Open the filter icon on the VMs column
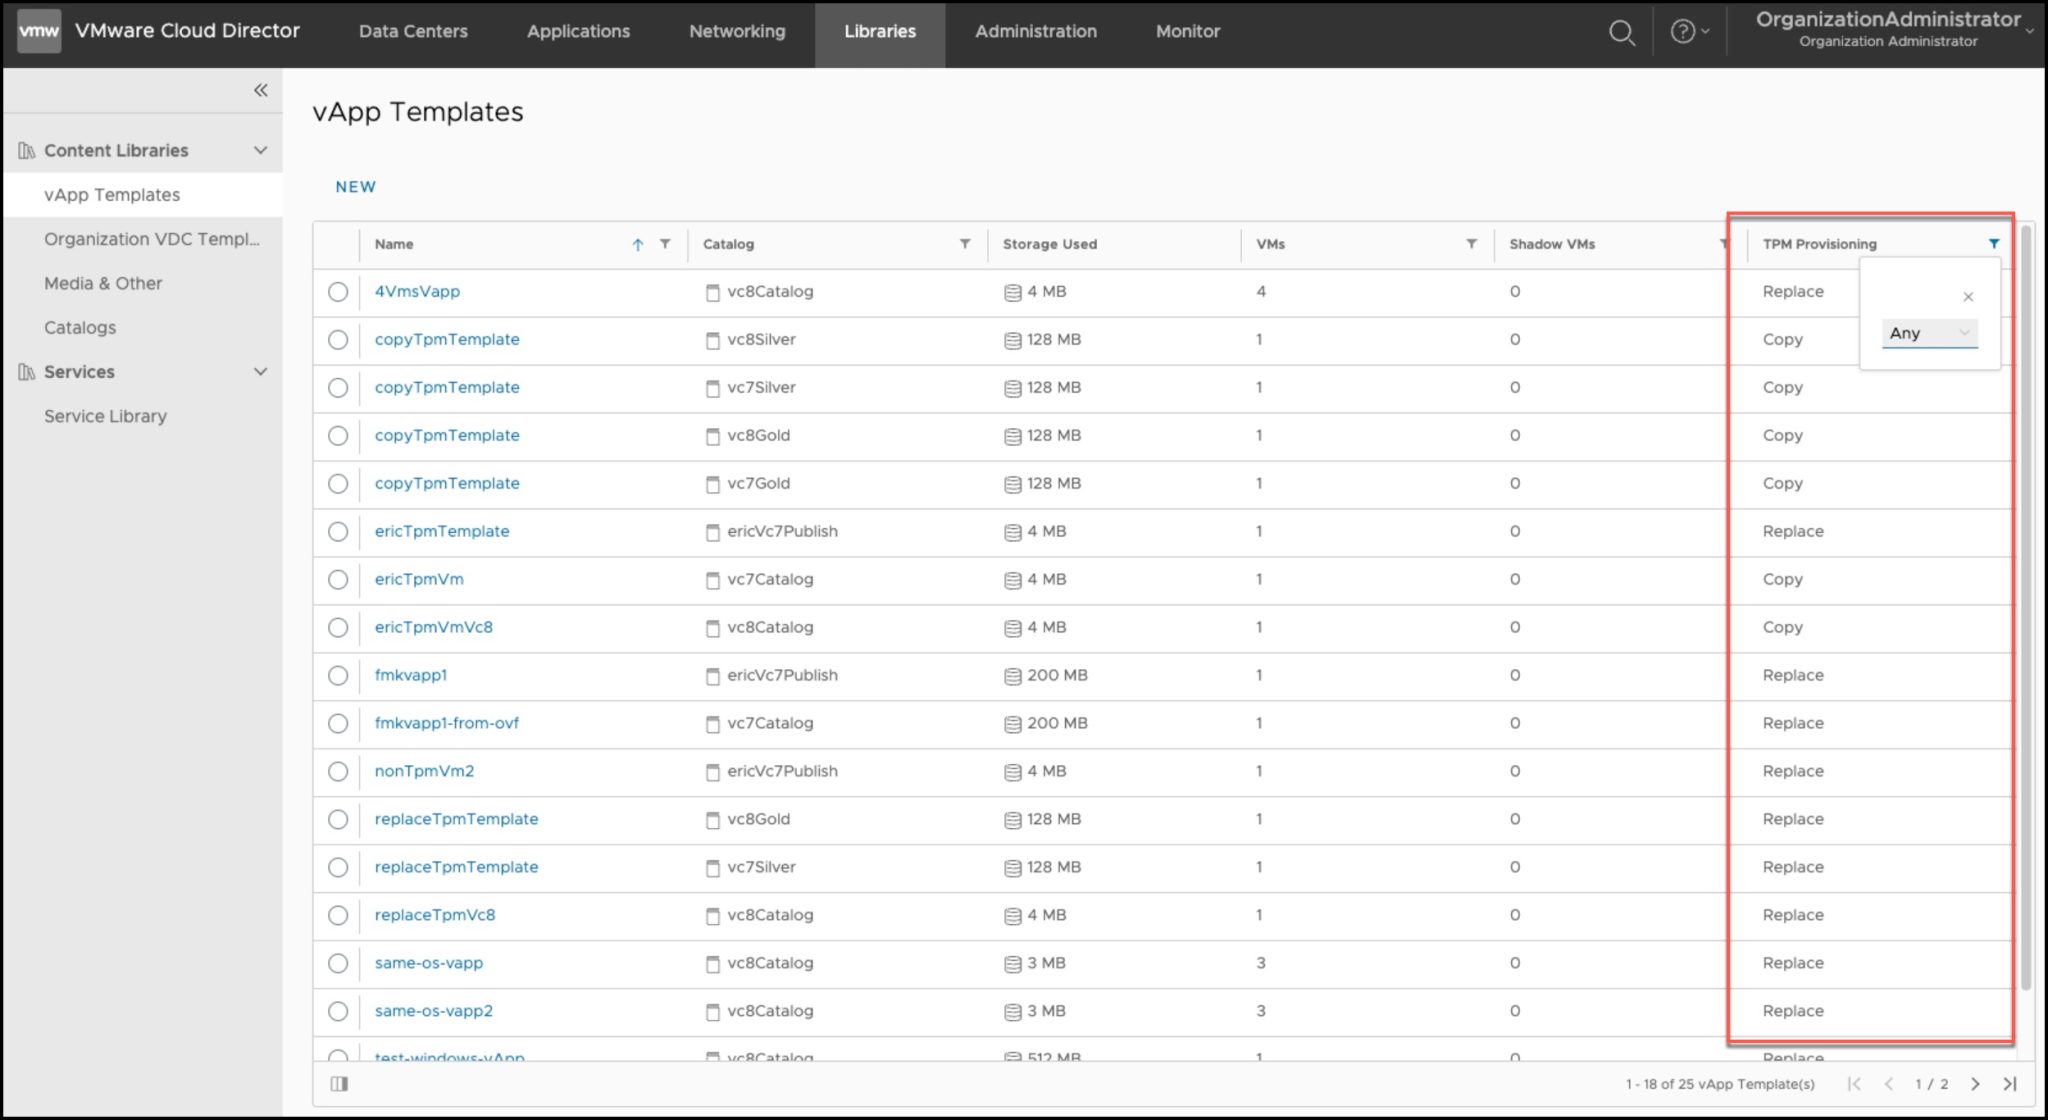 (x=1471, y=243)
